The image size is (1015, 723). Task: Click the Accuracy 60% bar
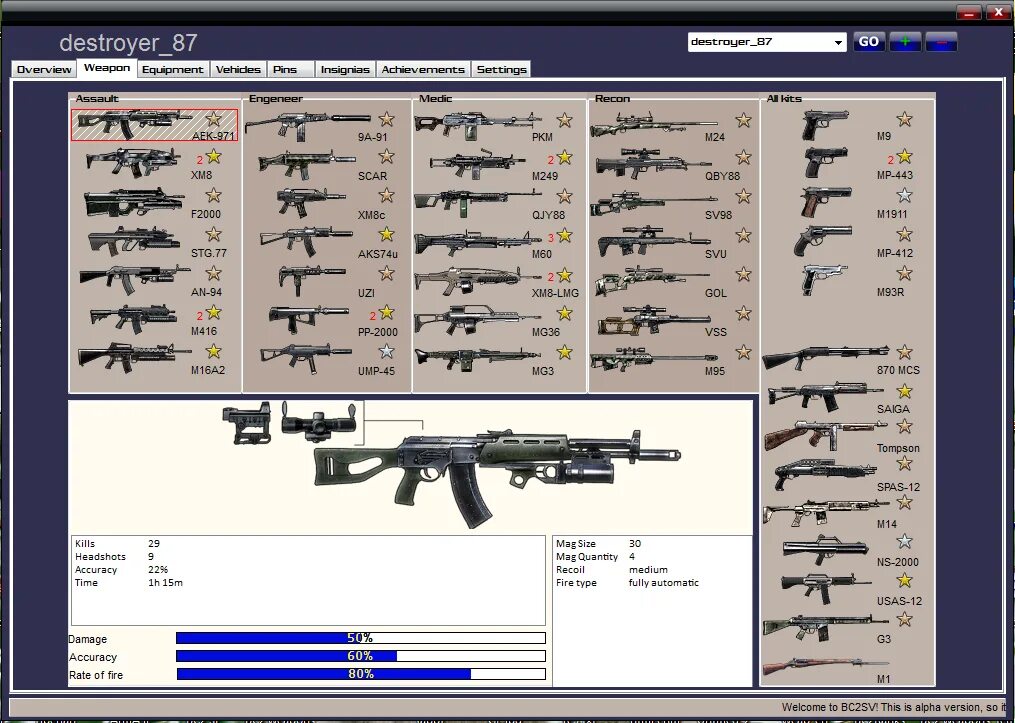[x=361, y=656]
